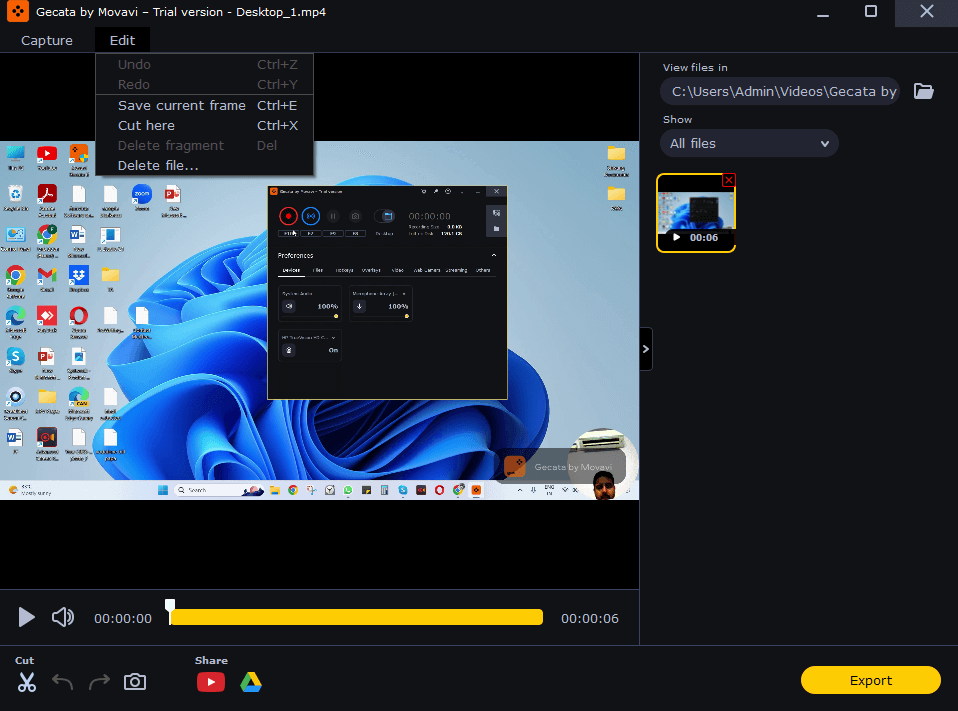Click the redo arrow in bottom toolbar
The image size is (958, 711).
point(99,682)
